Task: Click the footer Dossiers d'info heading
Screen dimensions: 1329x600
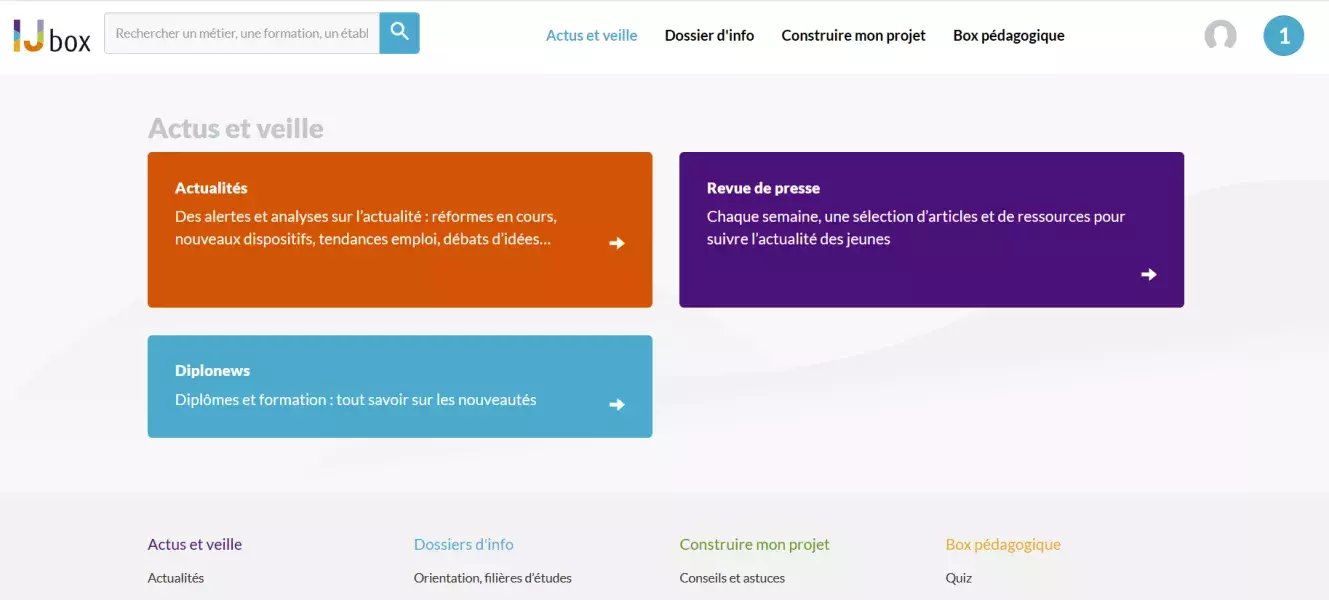Action: 463,545
